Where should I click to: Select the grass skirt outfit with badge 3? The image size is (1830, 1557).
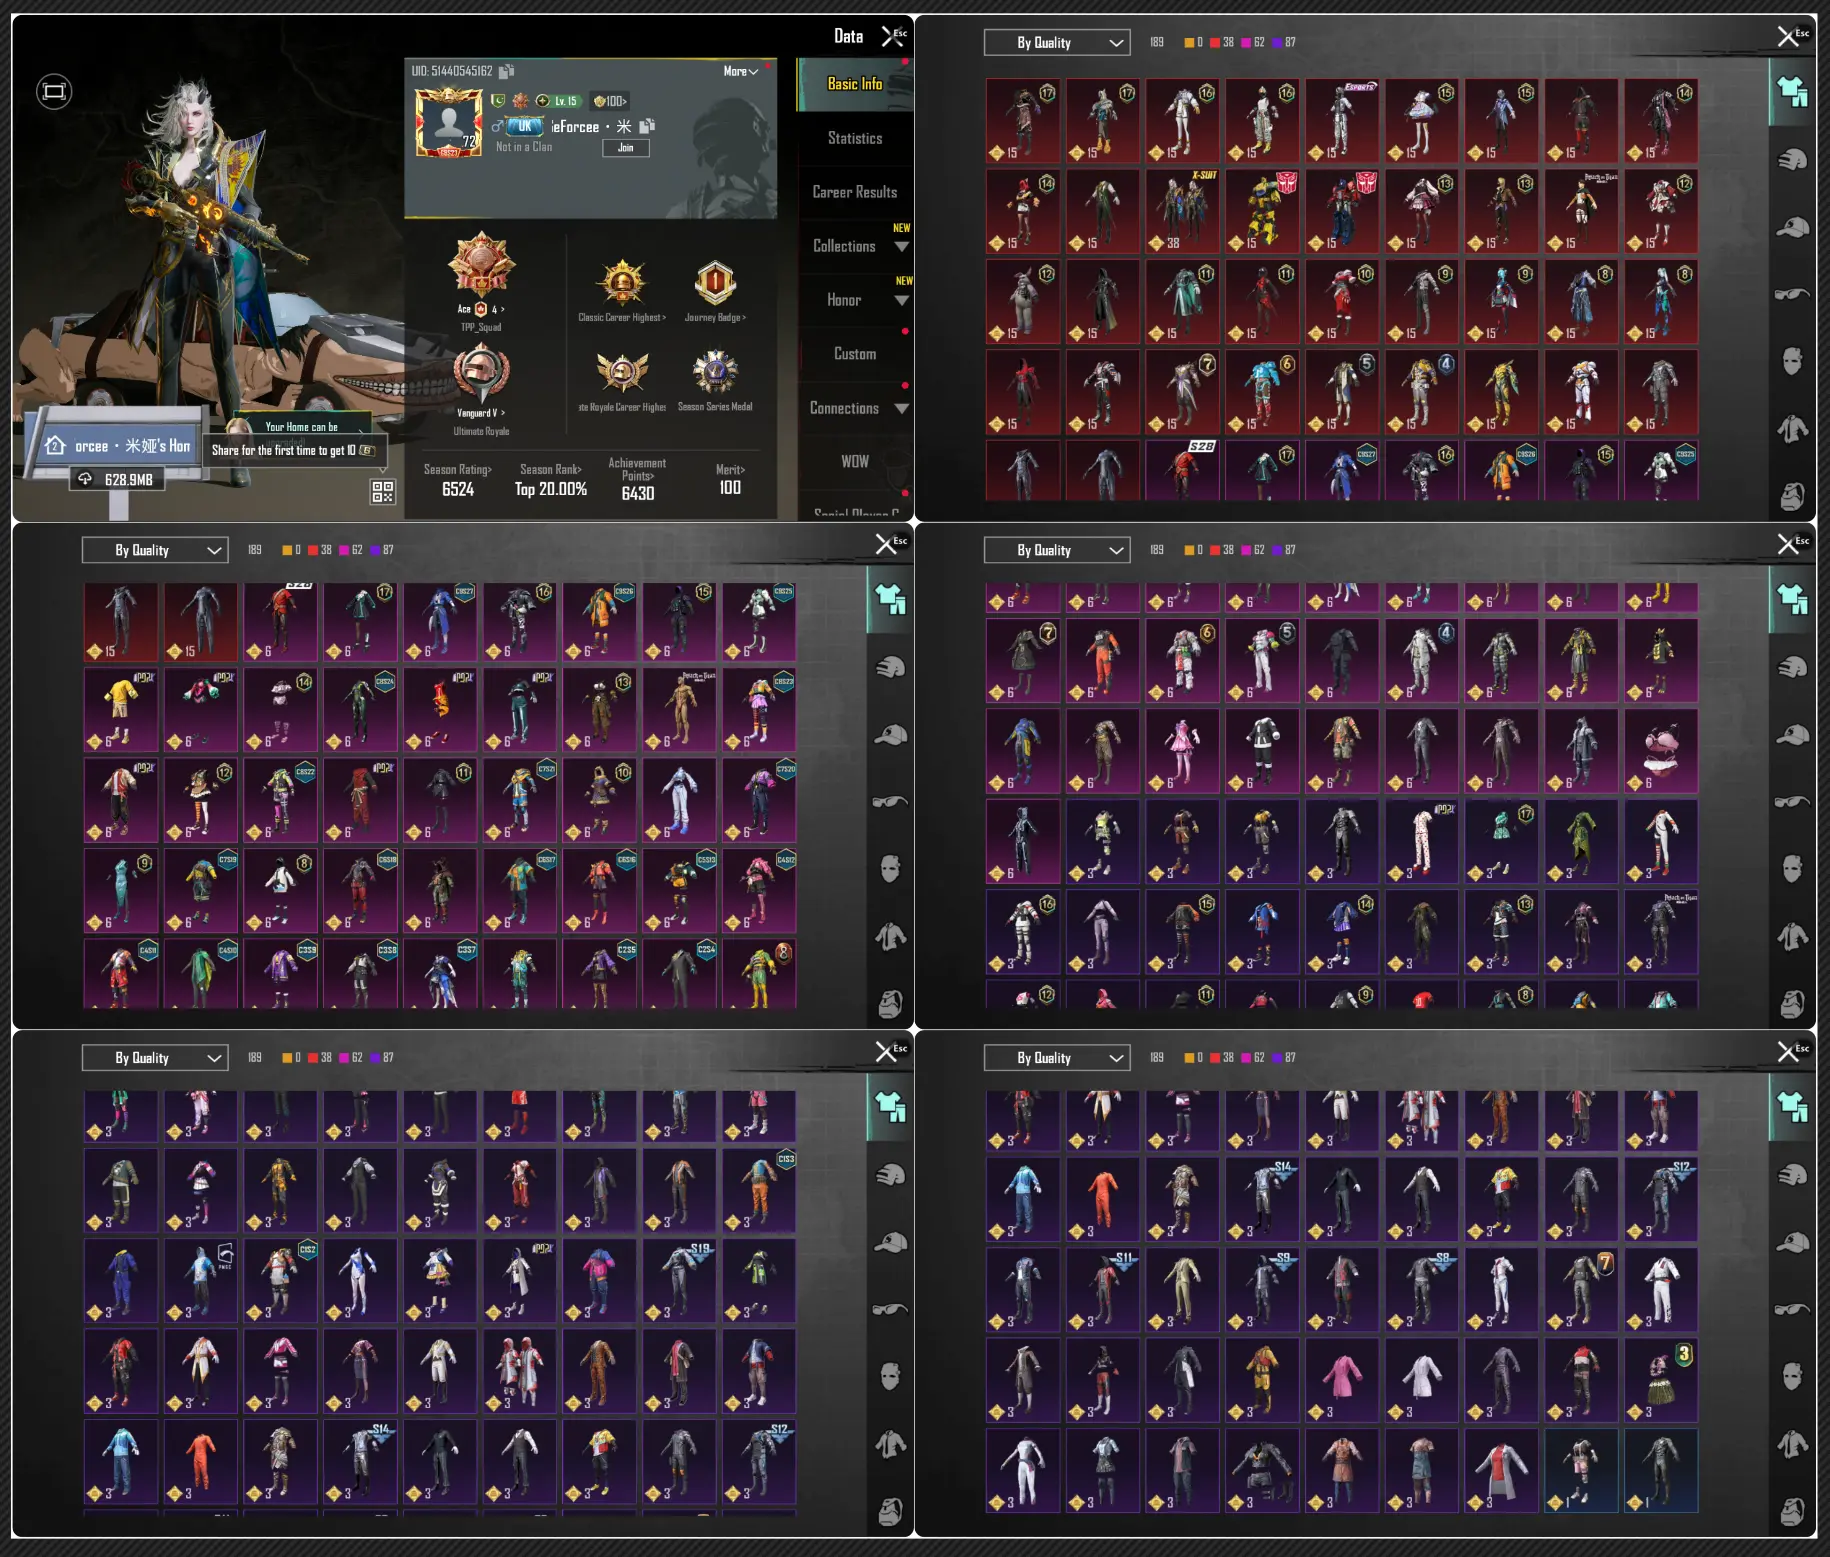pyautogui.click(x=1661, y=1380)
